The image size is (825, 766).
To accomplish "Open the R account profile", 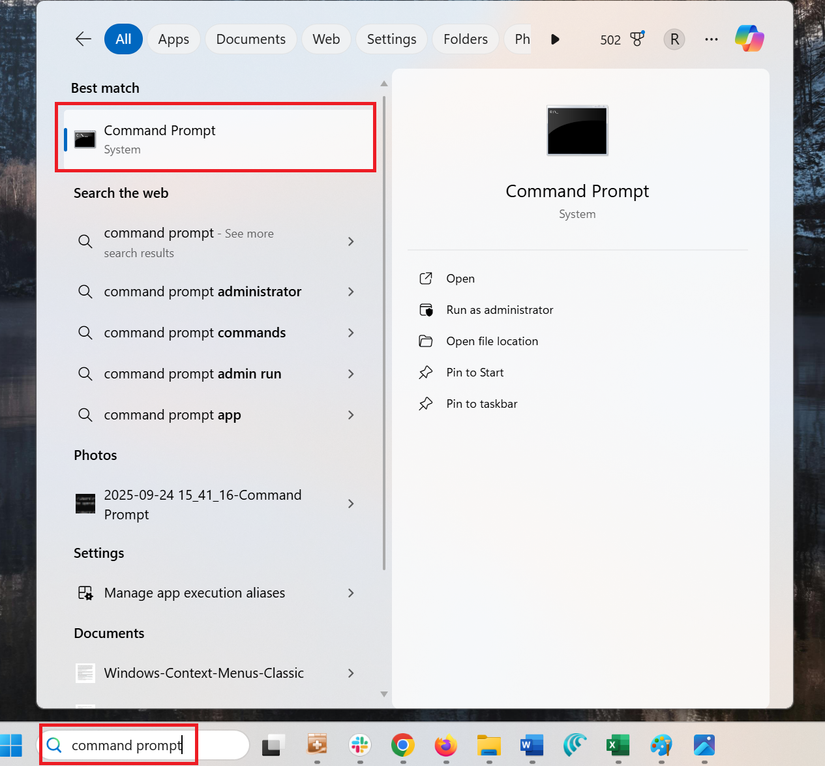I will (x=674, y=39).
